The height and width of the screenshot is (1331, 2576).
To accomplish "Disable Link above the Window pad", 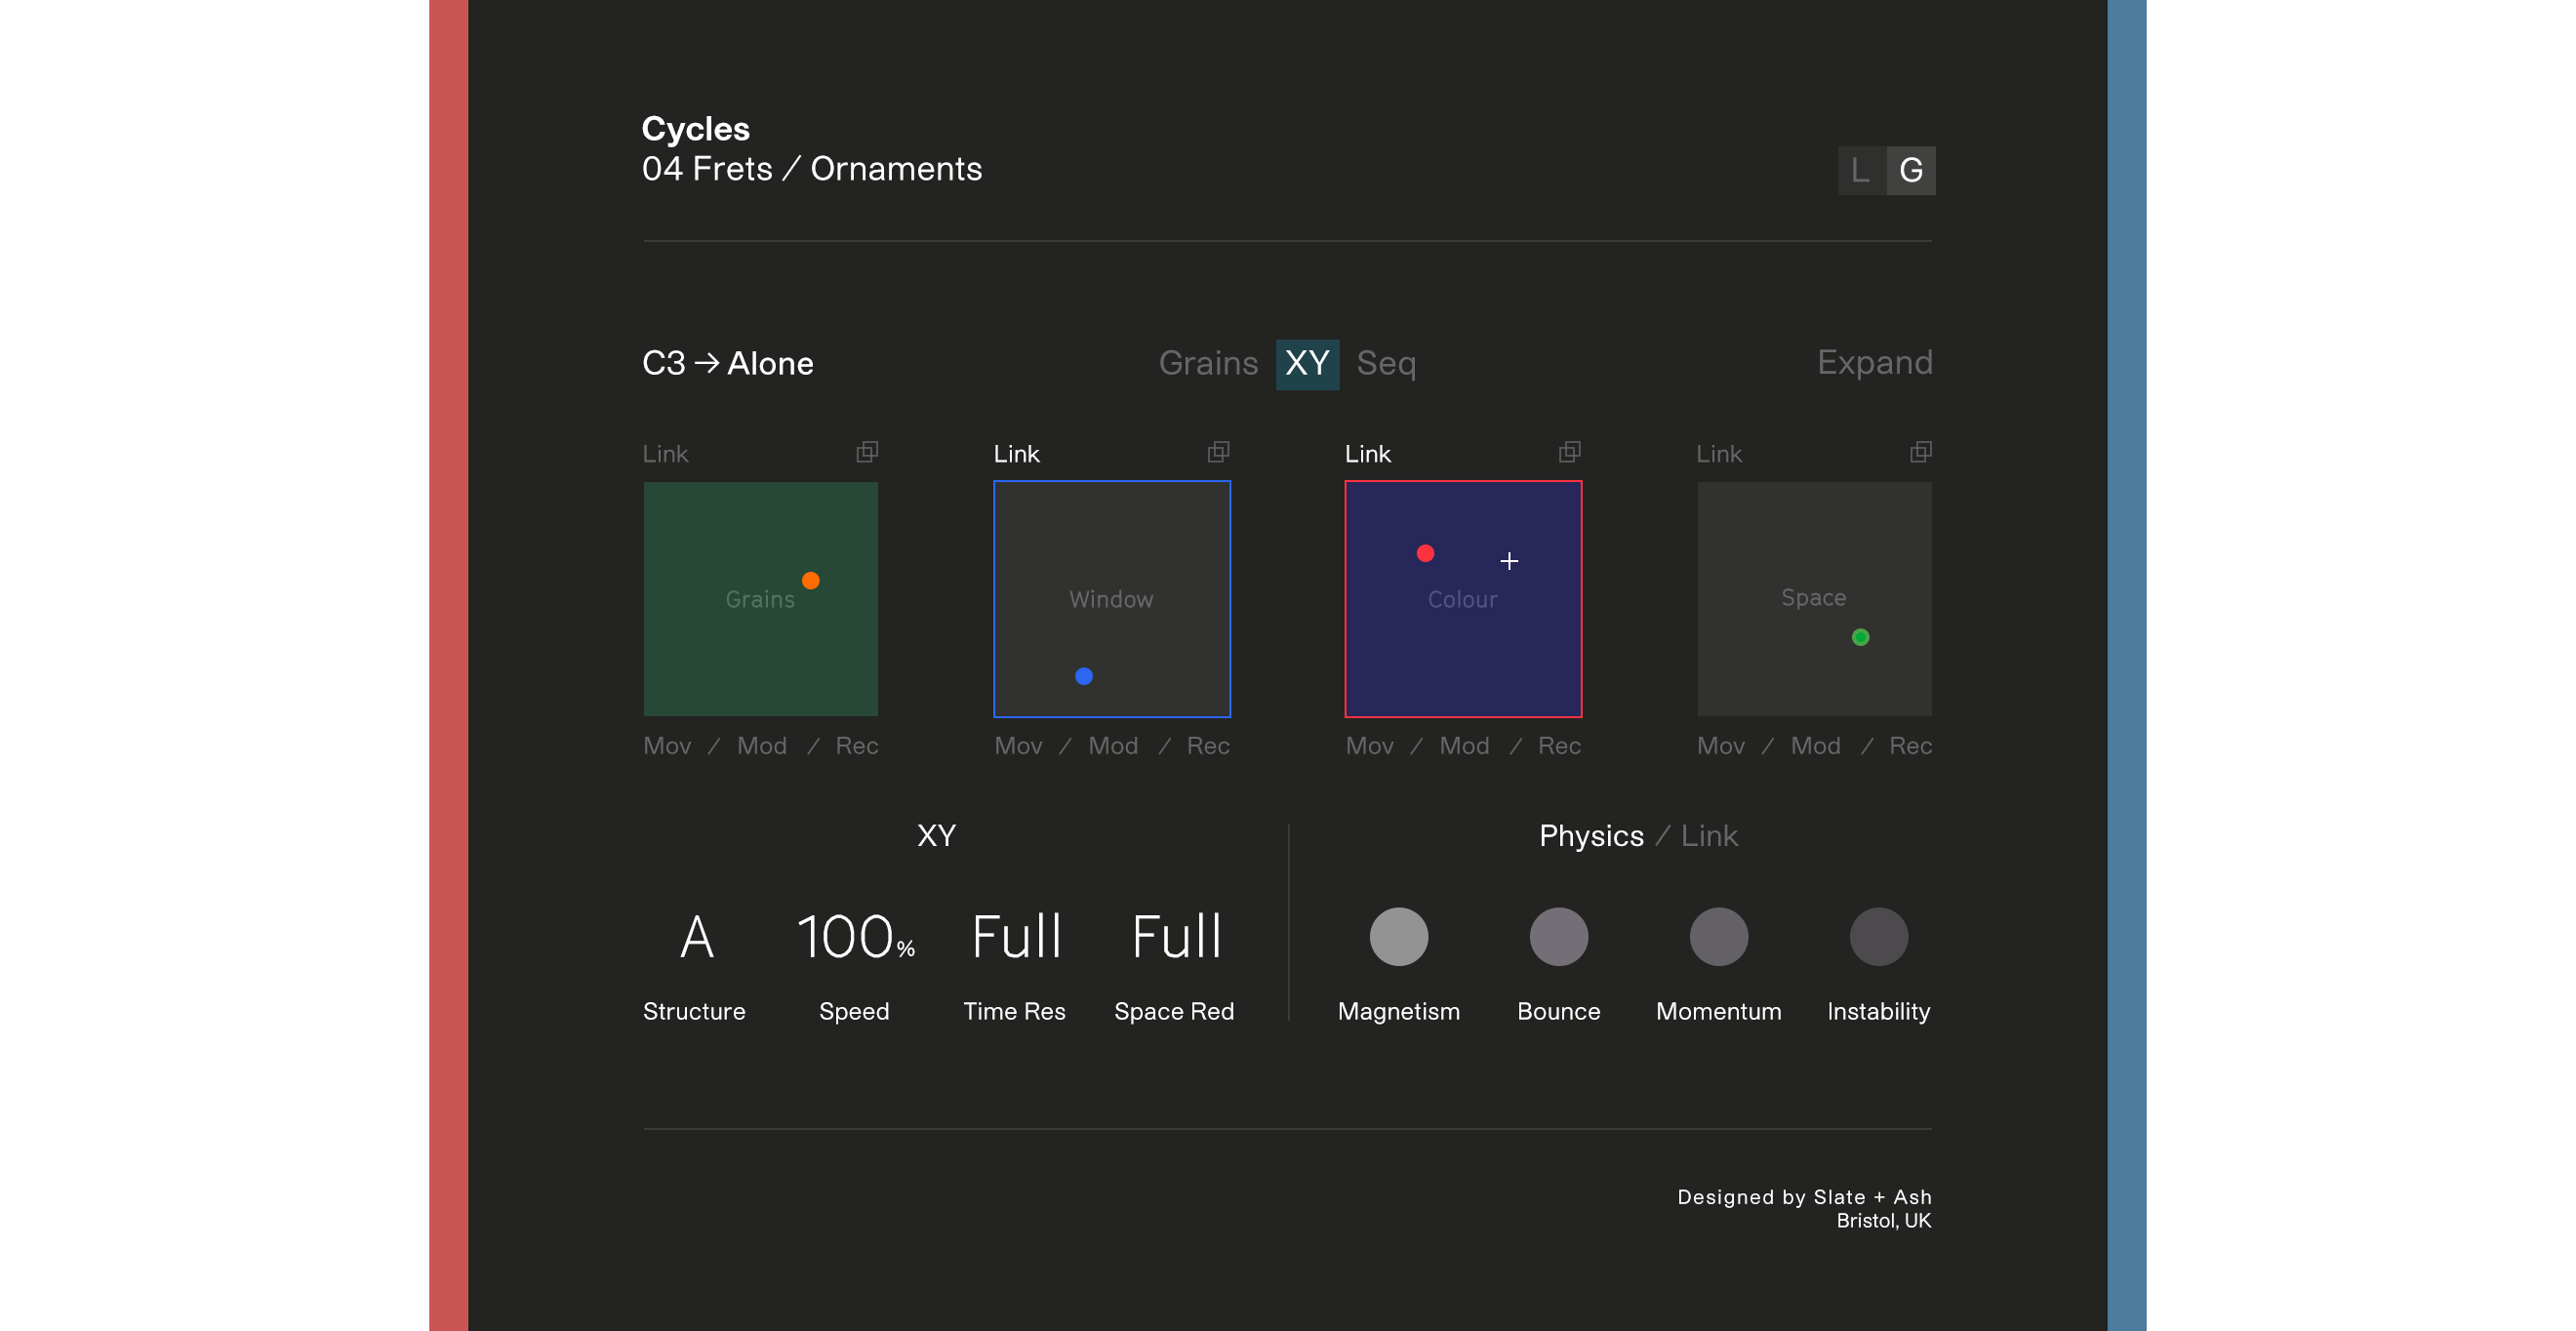I will point(1016,454).
